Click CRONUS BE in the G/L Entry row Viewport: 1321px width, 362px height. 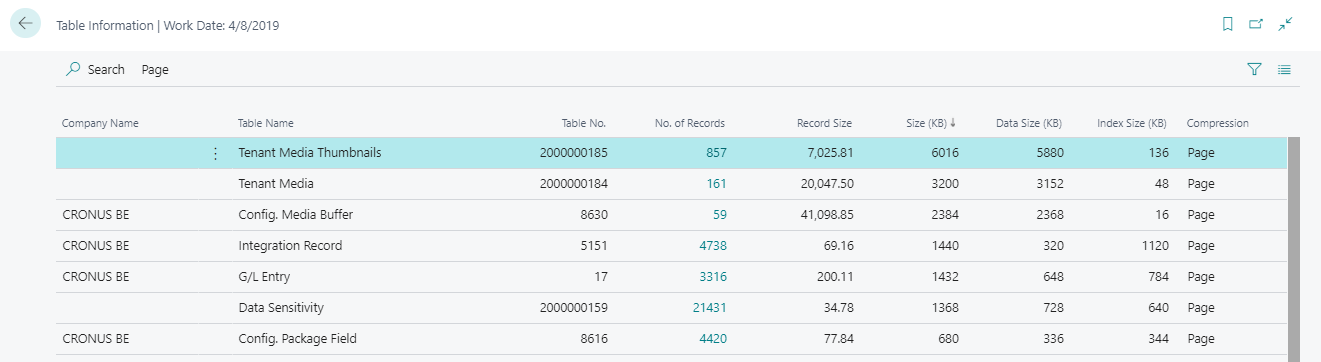coord(96,277)
